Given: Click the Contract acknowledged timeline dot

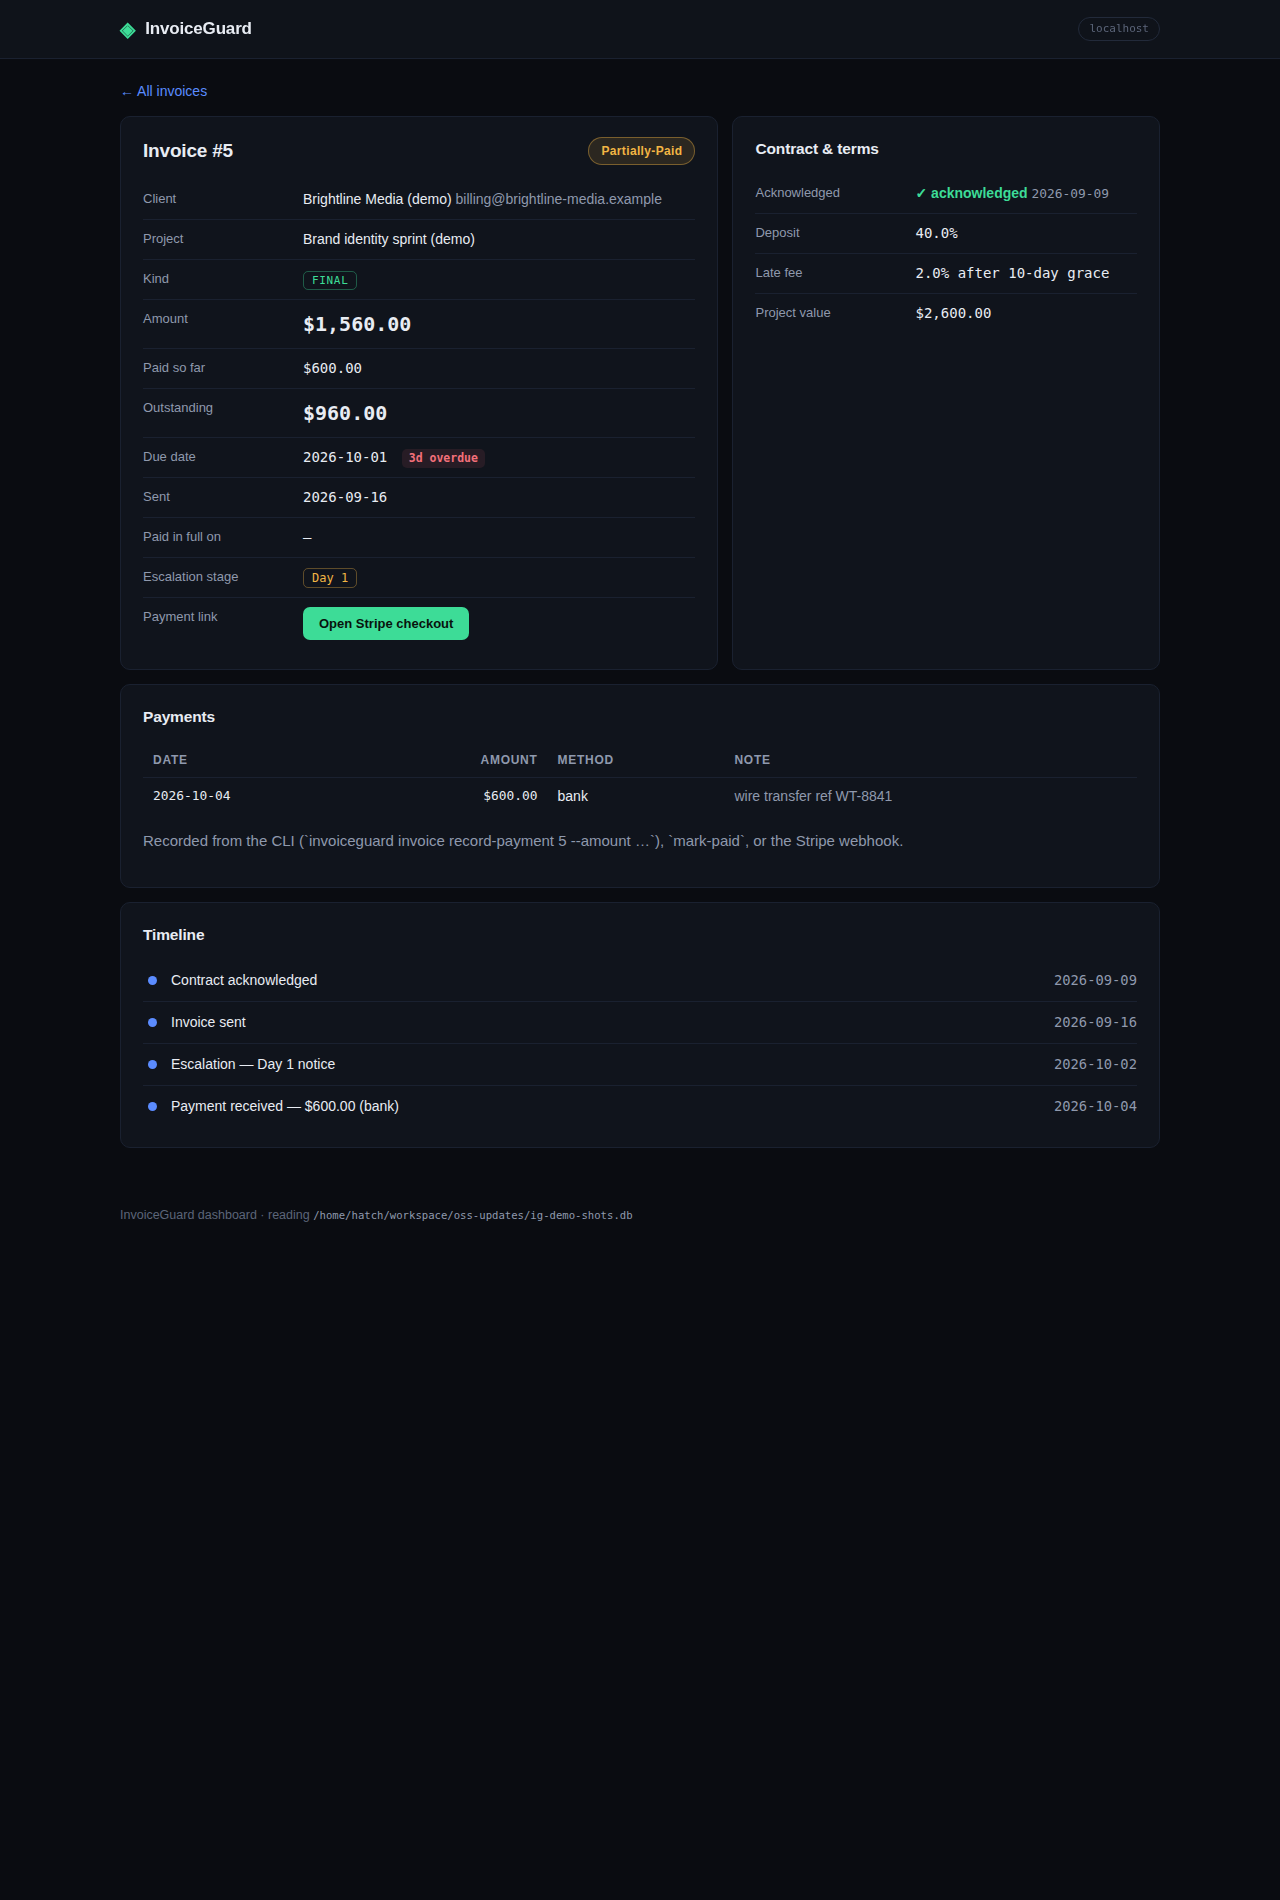Looking at the screenshot, I should pyautogui.click(x=152, y=981).
